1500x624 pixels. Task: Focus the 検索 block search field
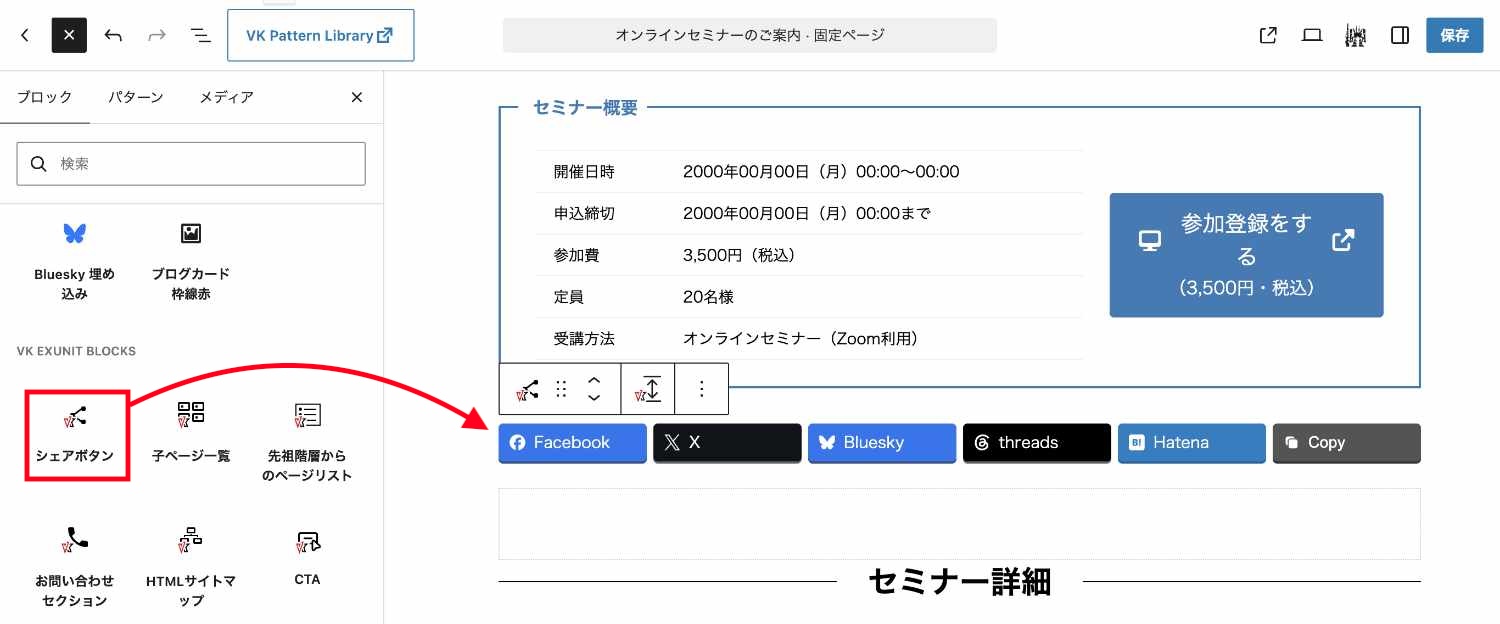click(x=191, y=164)
